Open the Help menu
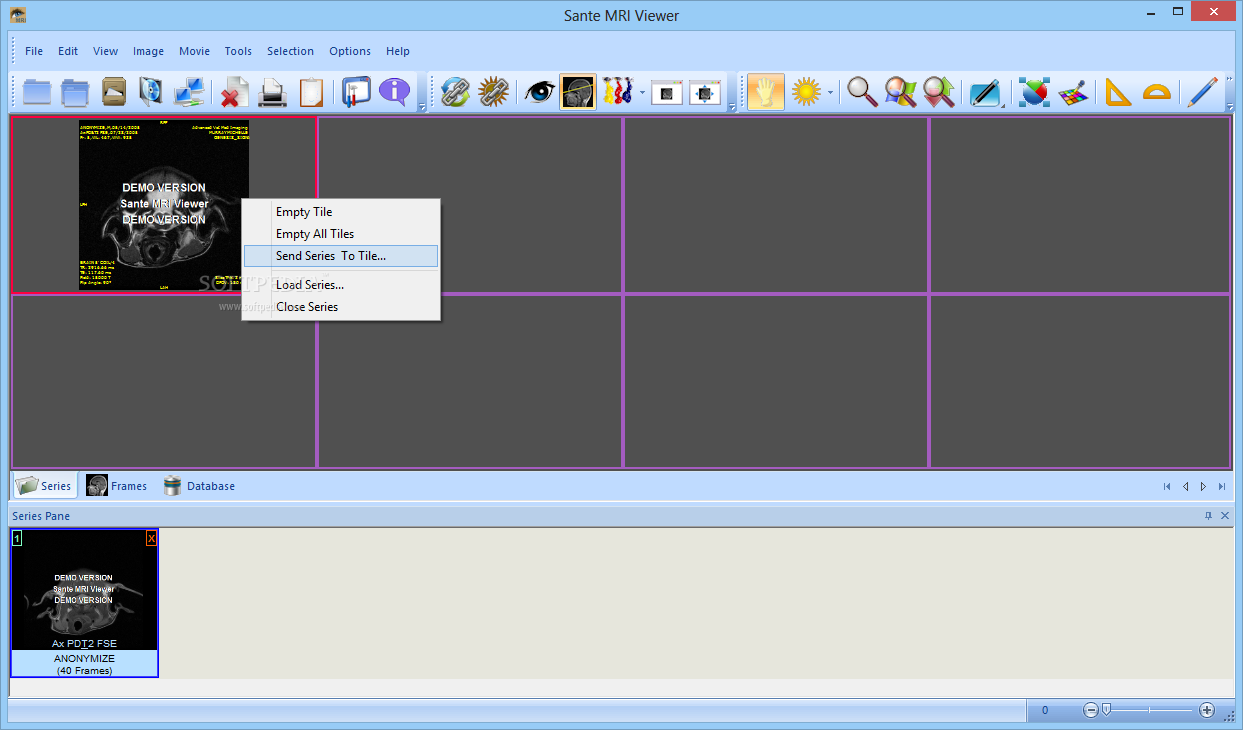1243x730 pixels. tap(398, 51)
